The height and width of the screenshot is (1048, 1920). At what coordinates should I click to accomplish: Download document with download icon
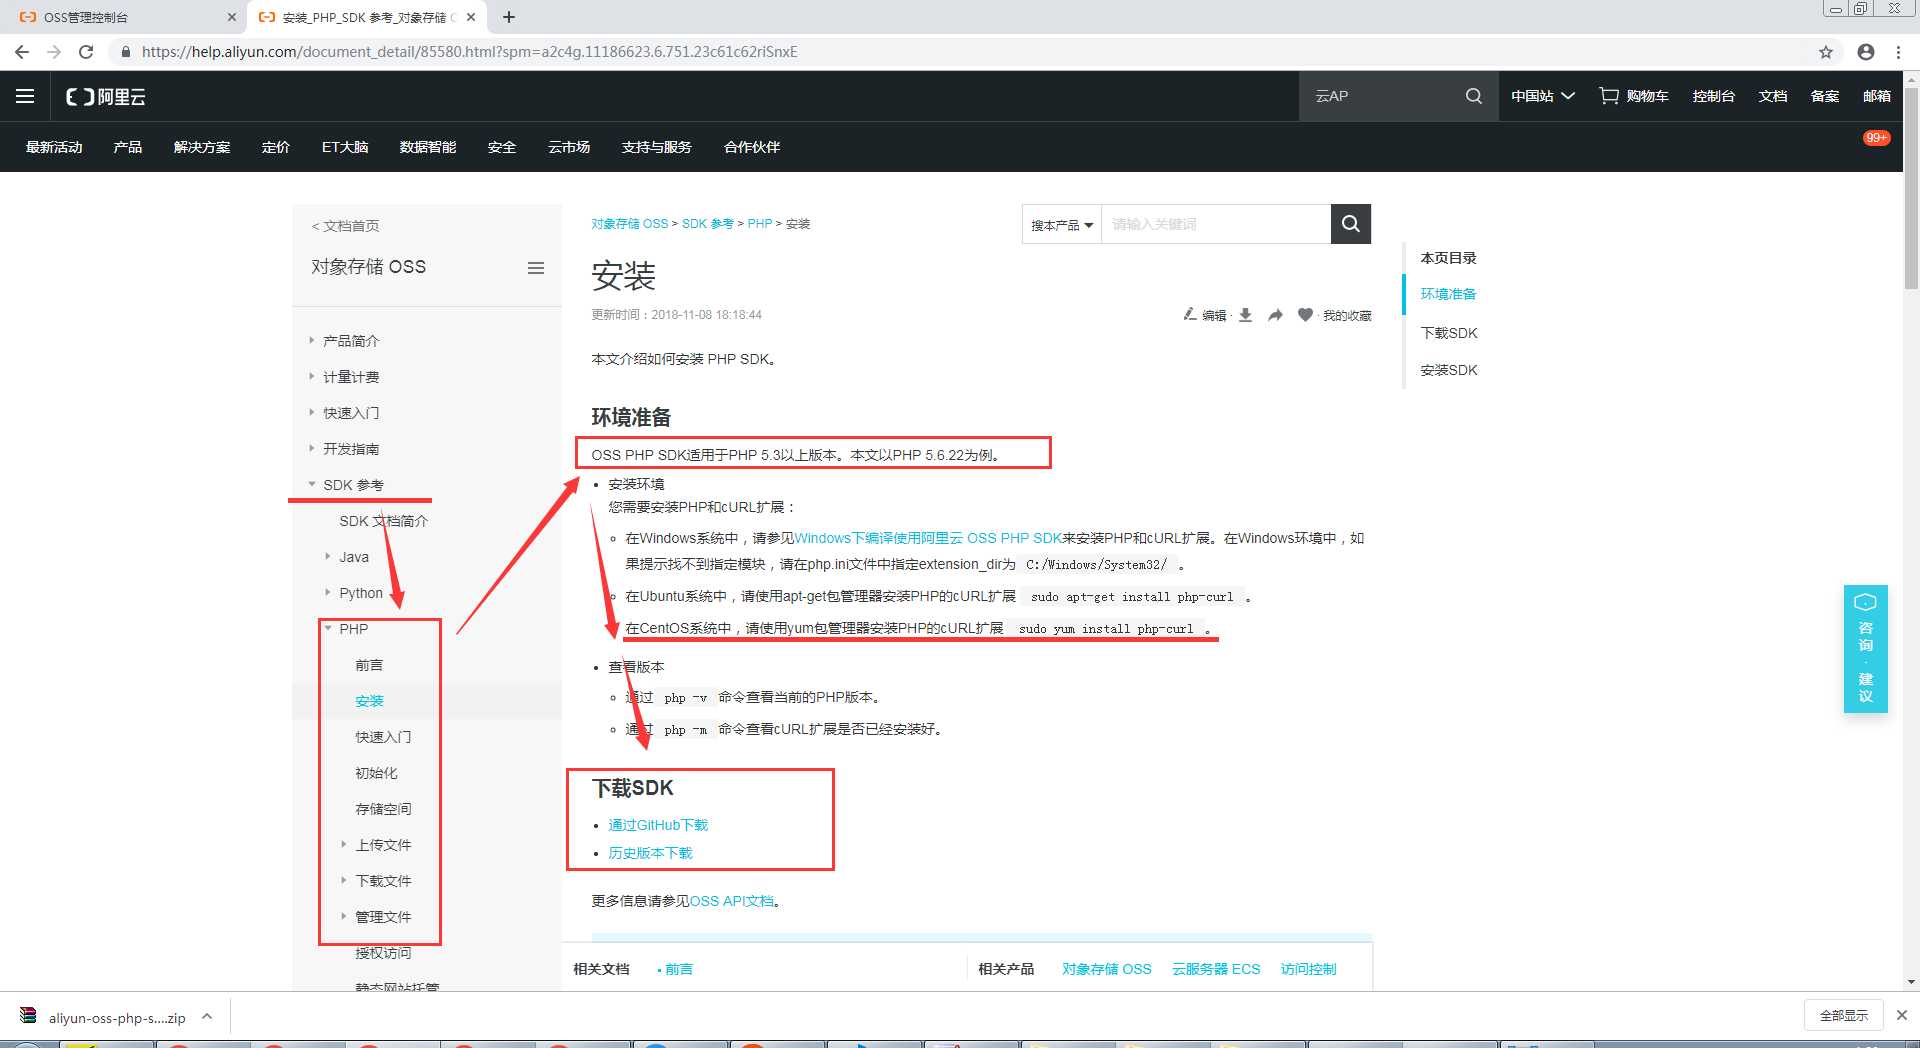tap(1245, 315)
